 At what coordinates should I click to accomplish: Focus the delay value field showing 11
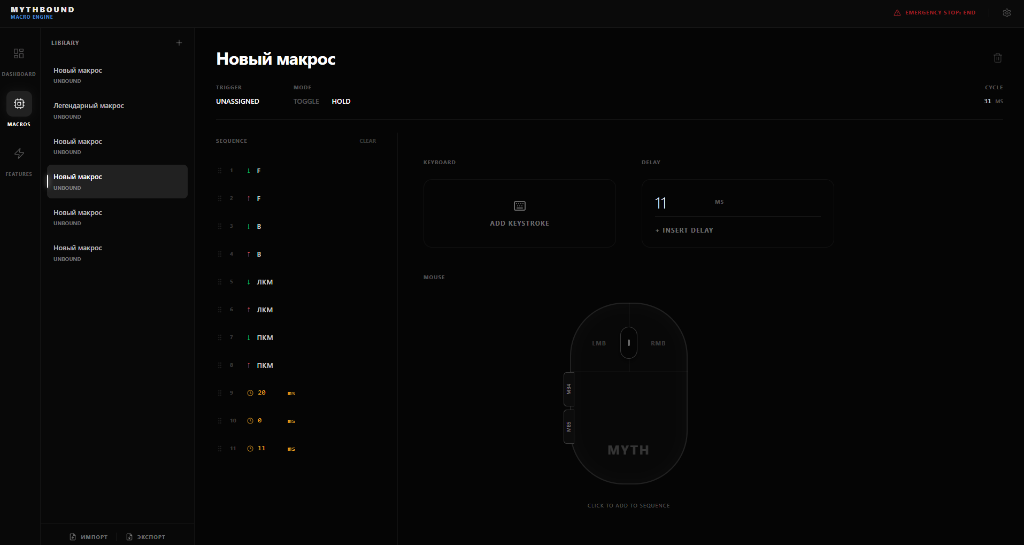tap(682, 203)
